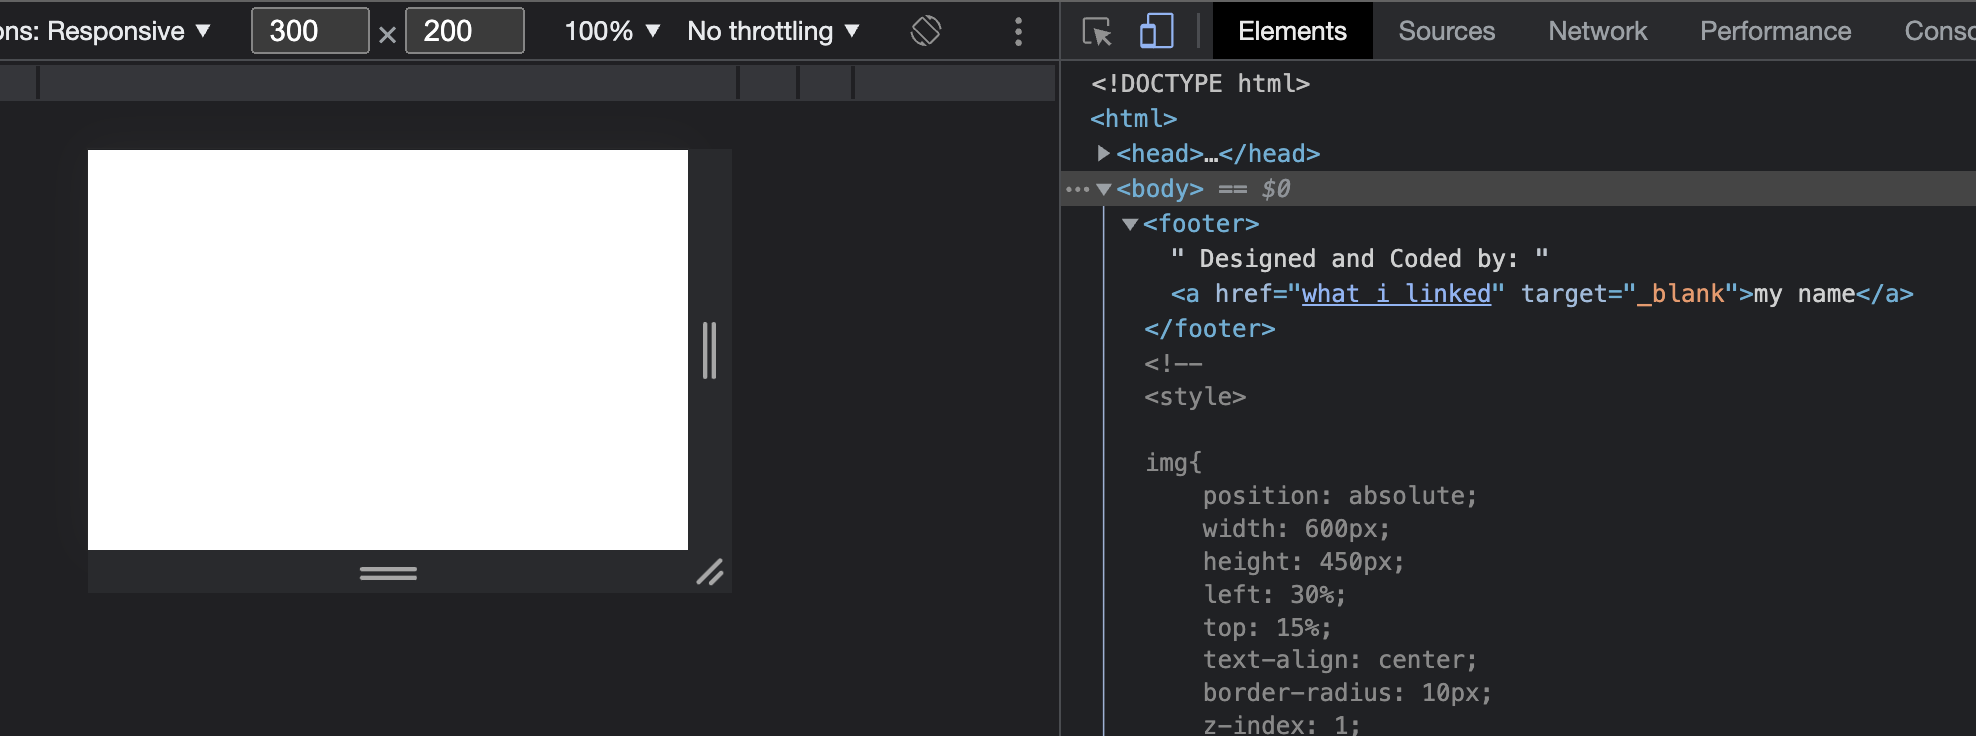Expand the head element node
The image size is (1976, 736).
point(1103,153)
